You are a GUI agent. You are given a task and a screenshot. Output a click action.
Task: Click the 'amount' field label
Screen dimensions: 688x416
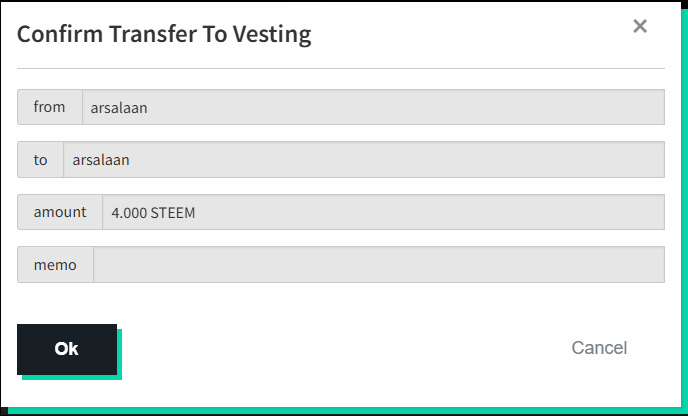[60, 212]
